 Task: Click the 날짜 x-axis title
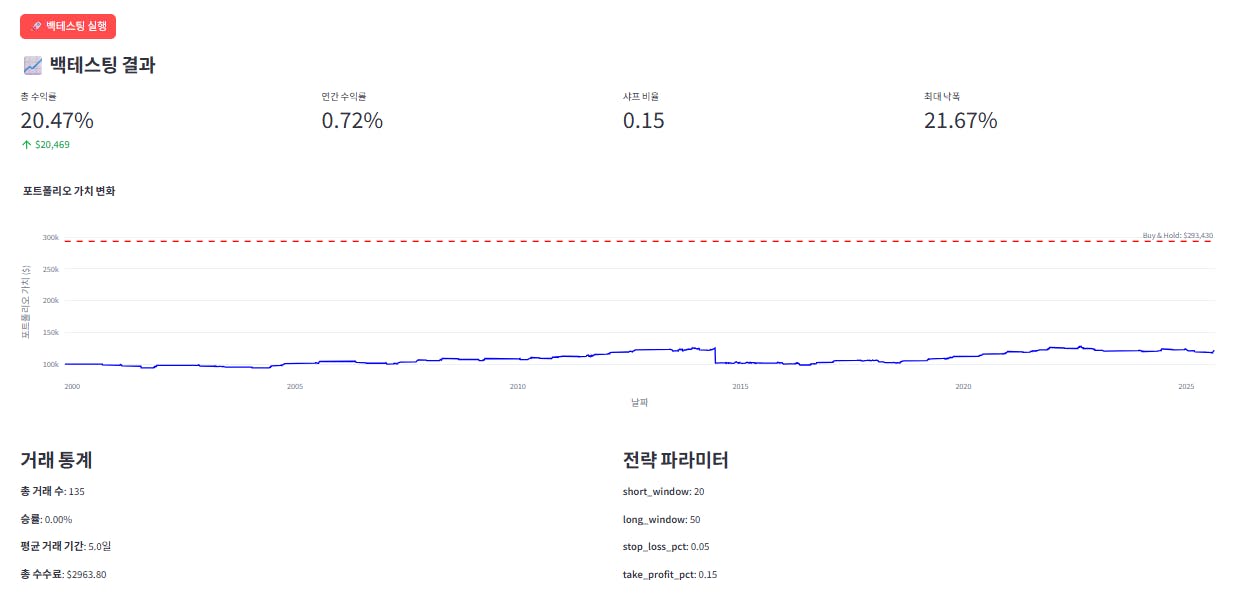click(x=640, y=402)
